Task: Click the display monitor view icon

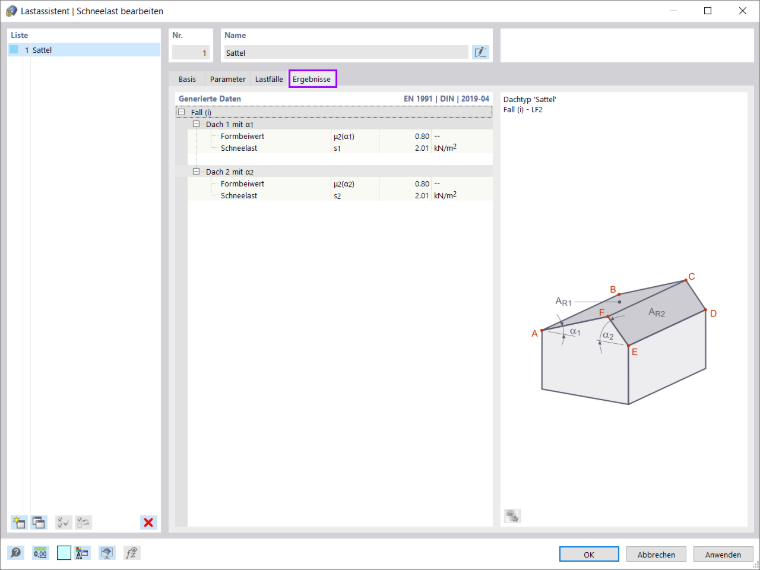Action: [x=107, y=553]
